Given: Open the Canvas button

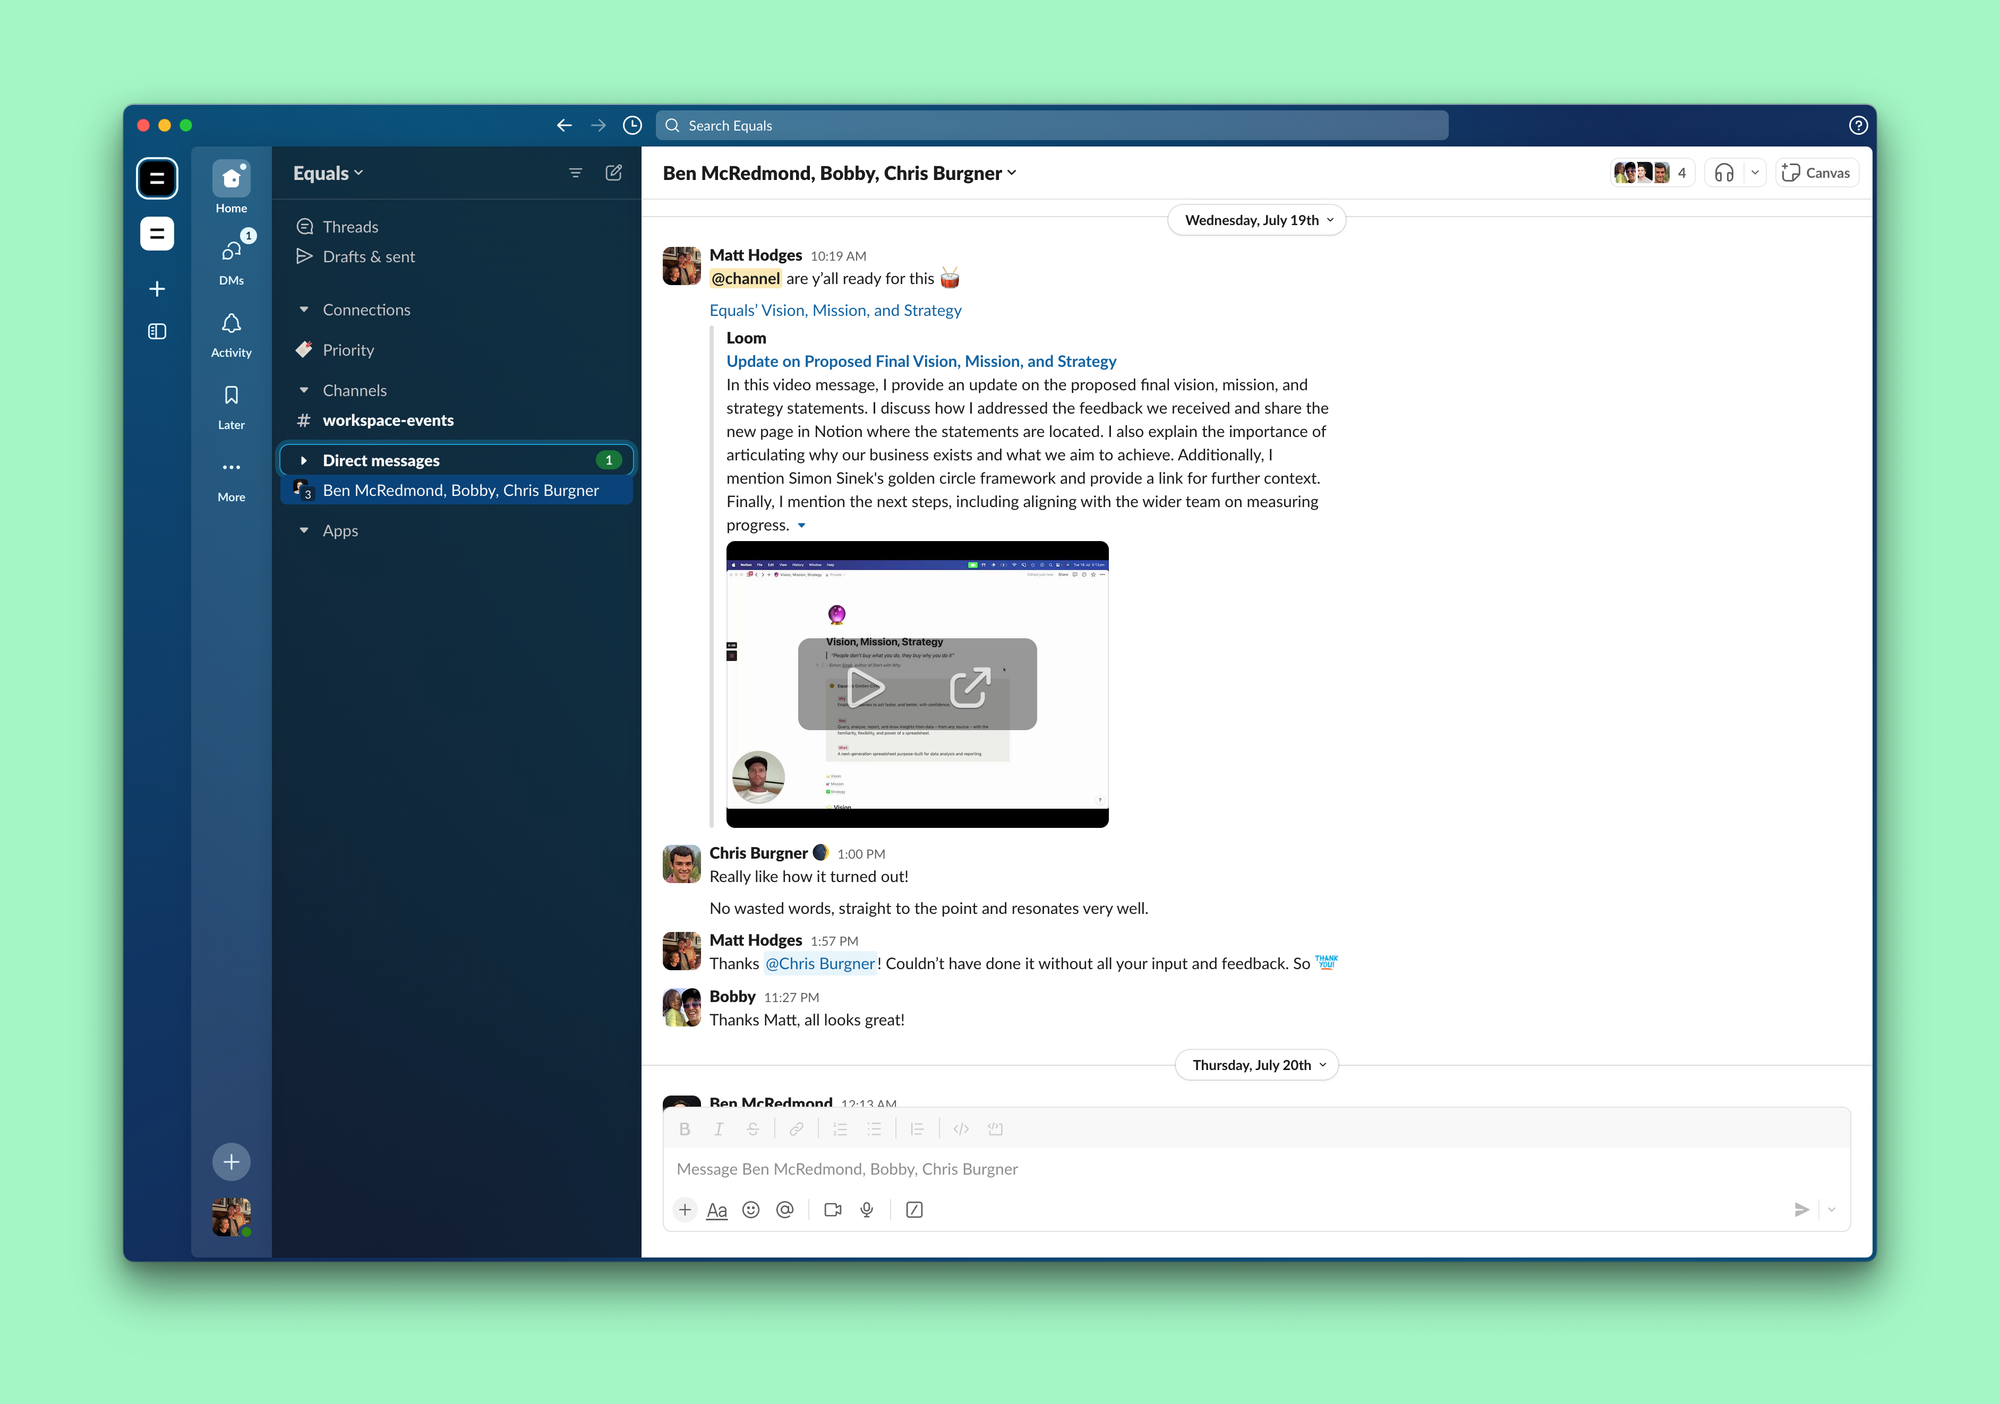Looking at the screenshot, I should coord(1817,173).
